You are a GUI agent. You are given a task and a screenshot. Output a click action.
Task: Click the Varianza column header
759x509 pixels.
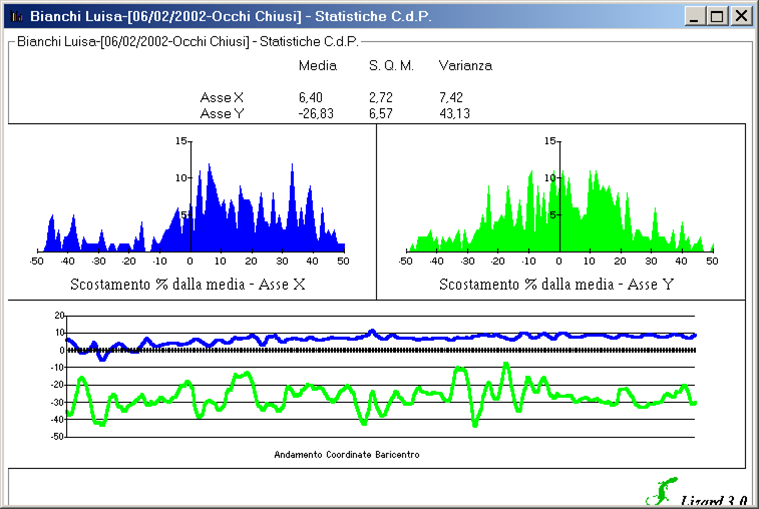pos(465,66)
